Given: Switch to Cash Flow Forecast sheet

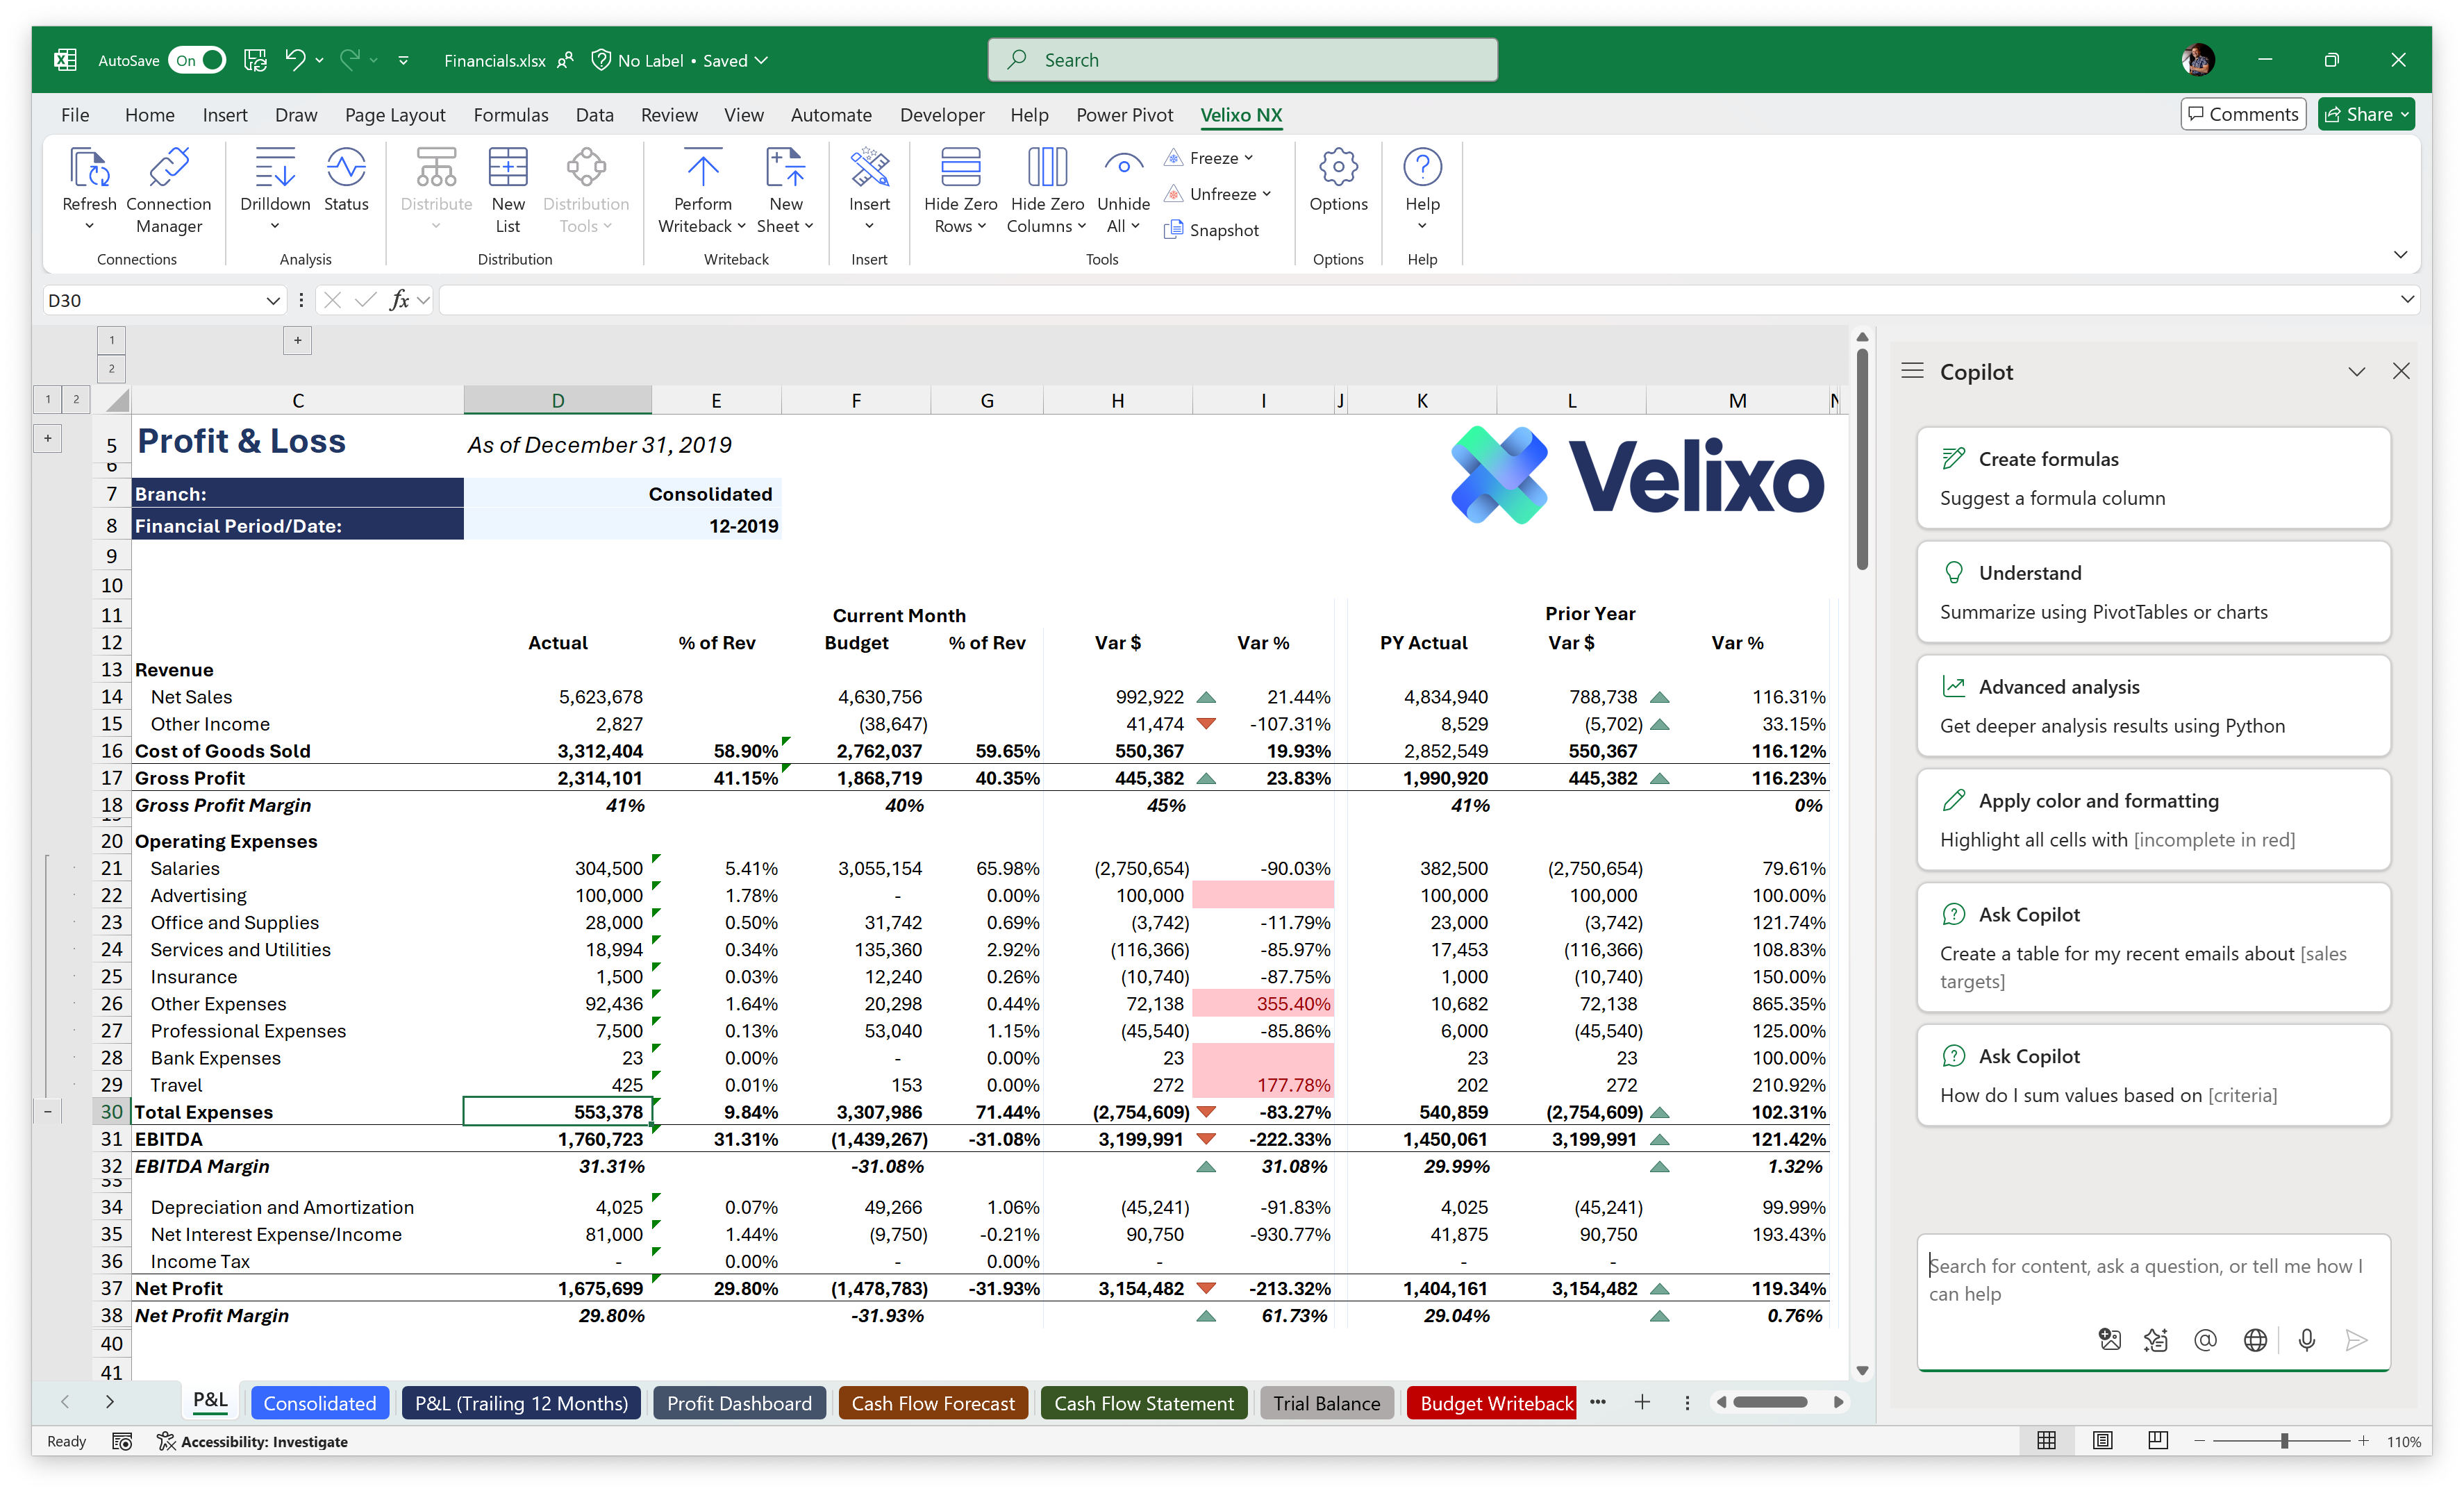Looking at the screenshot, I should tap(932, 1403).
